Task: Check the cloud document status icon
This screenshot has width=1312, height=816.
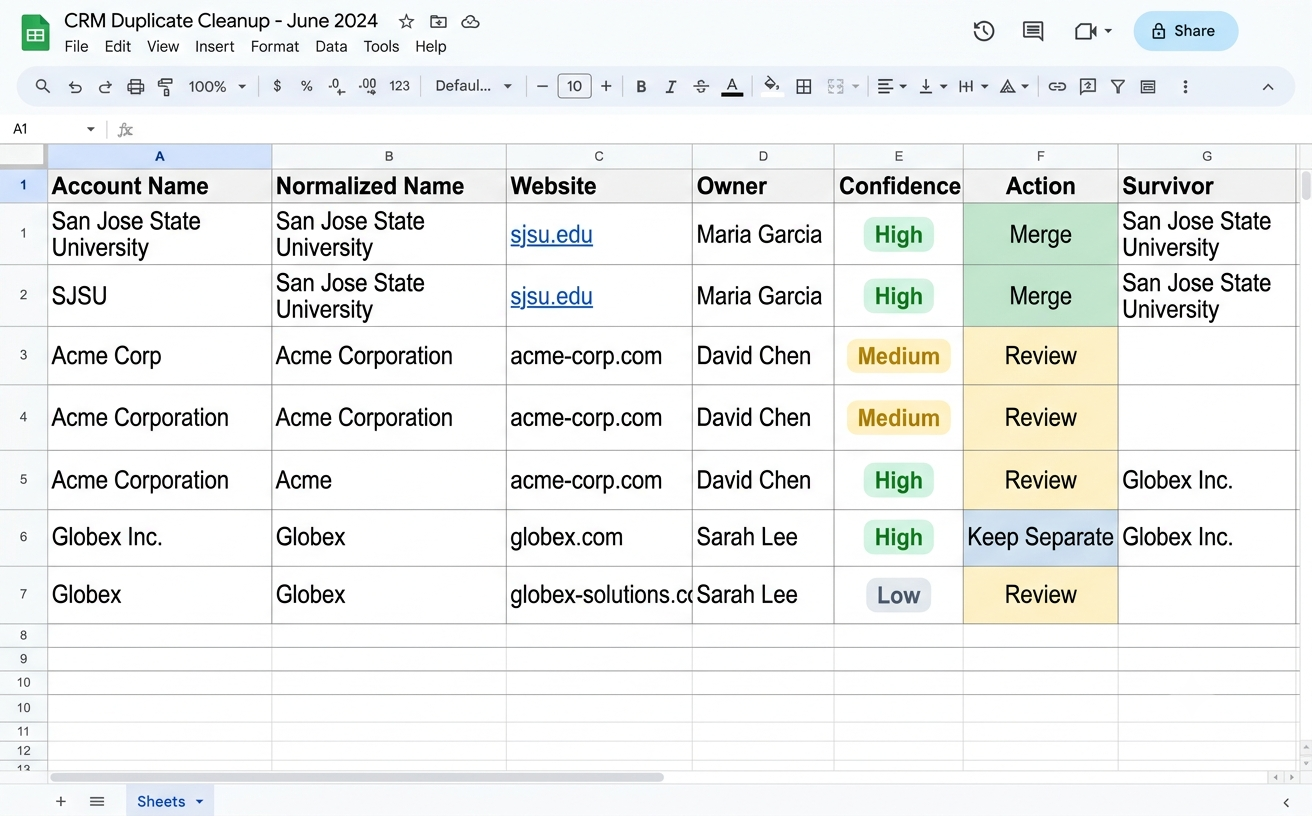Action: [470, 21]
